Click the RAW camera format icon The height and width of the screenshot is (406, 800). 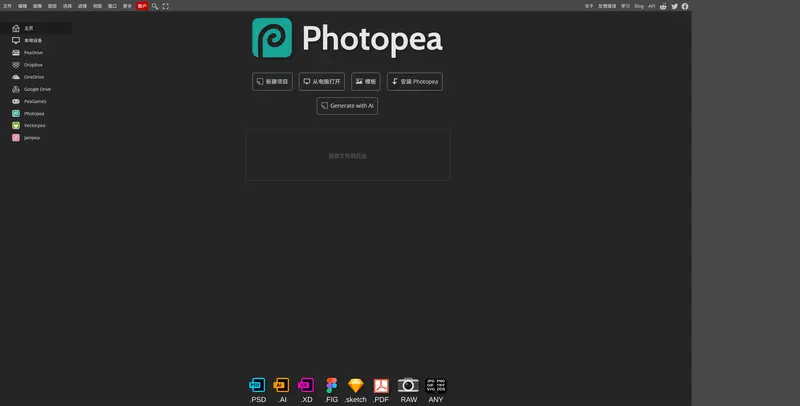[x=408, y=390]
